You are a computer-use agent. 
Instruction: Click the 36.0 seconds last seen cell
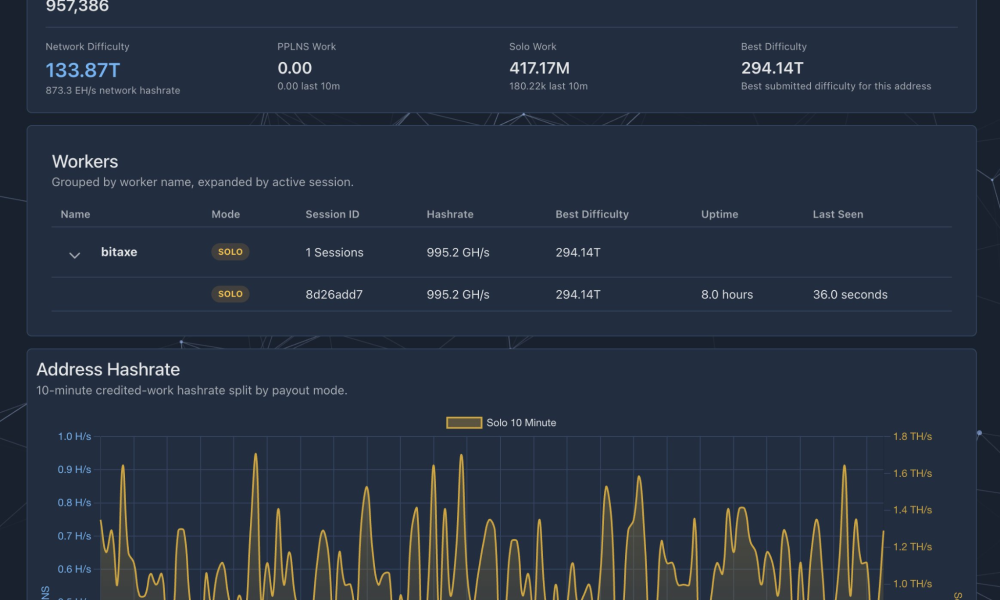[x=850, y=295]
